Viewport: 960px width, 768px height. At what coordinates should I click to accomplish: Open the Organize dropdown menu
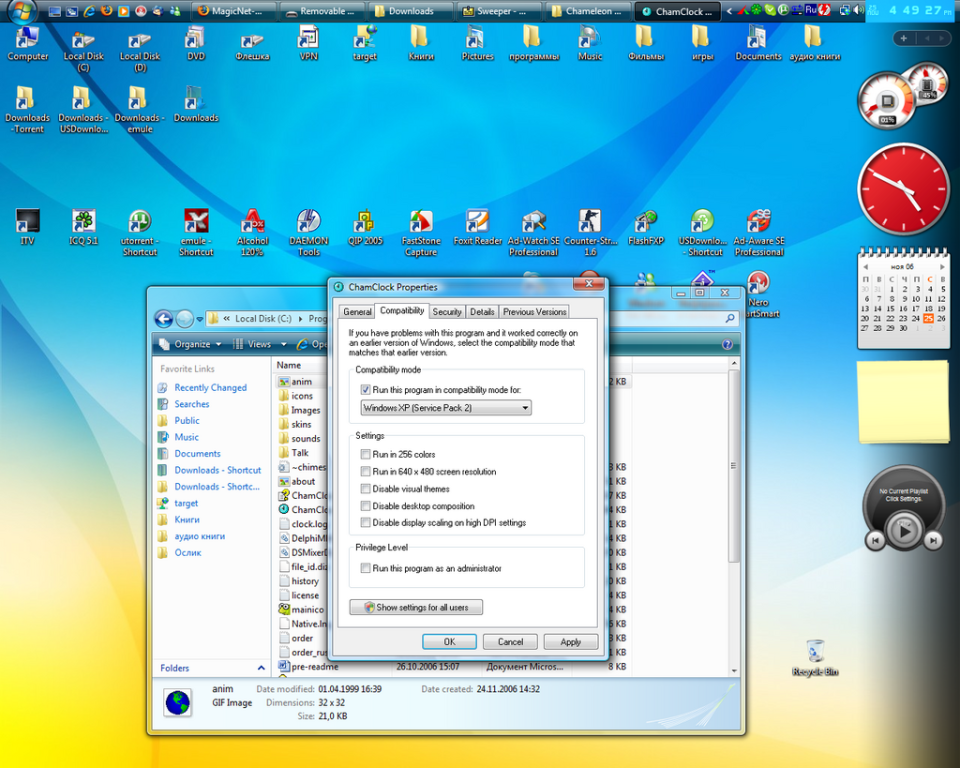190,344
